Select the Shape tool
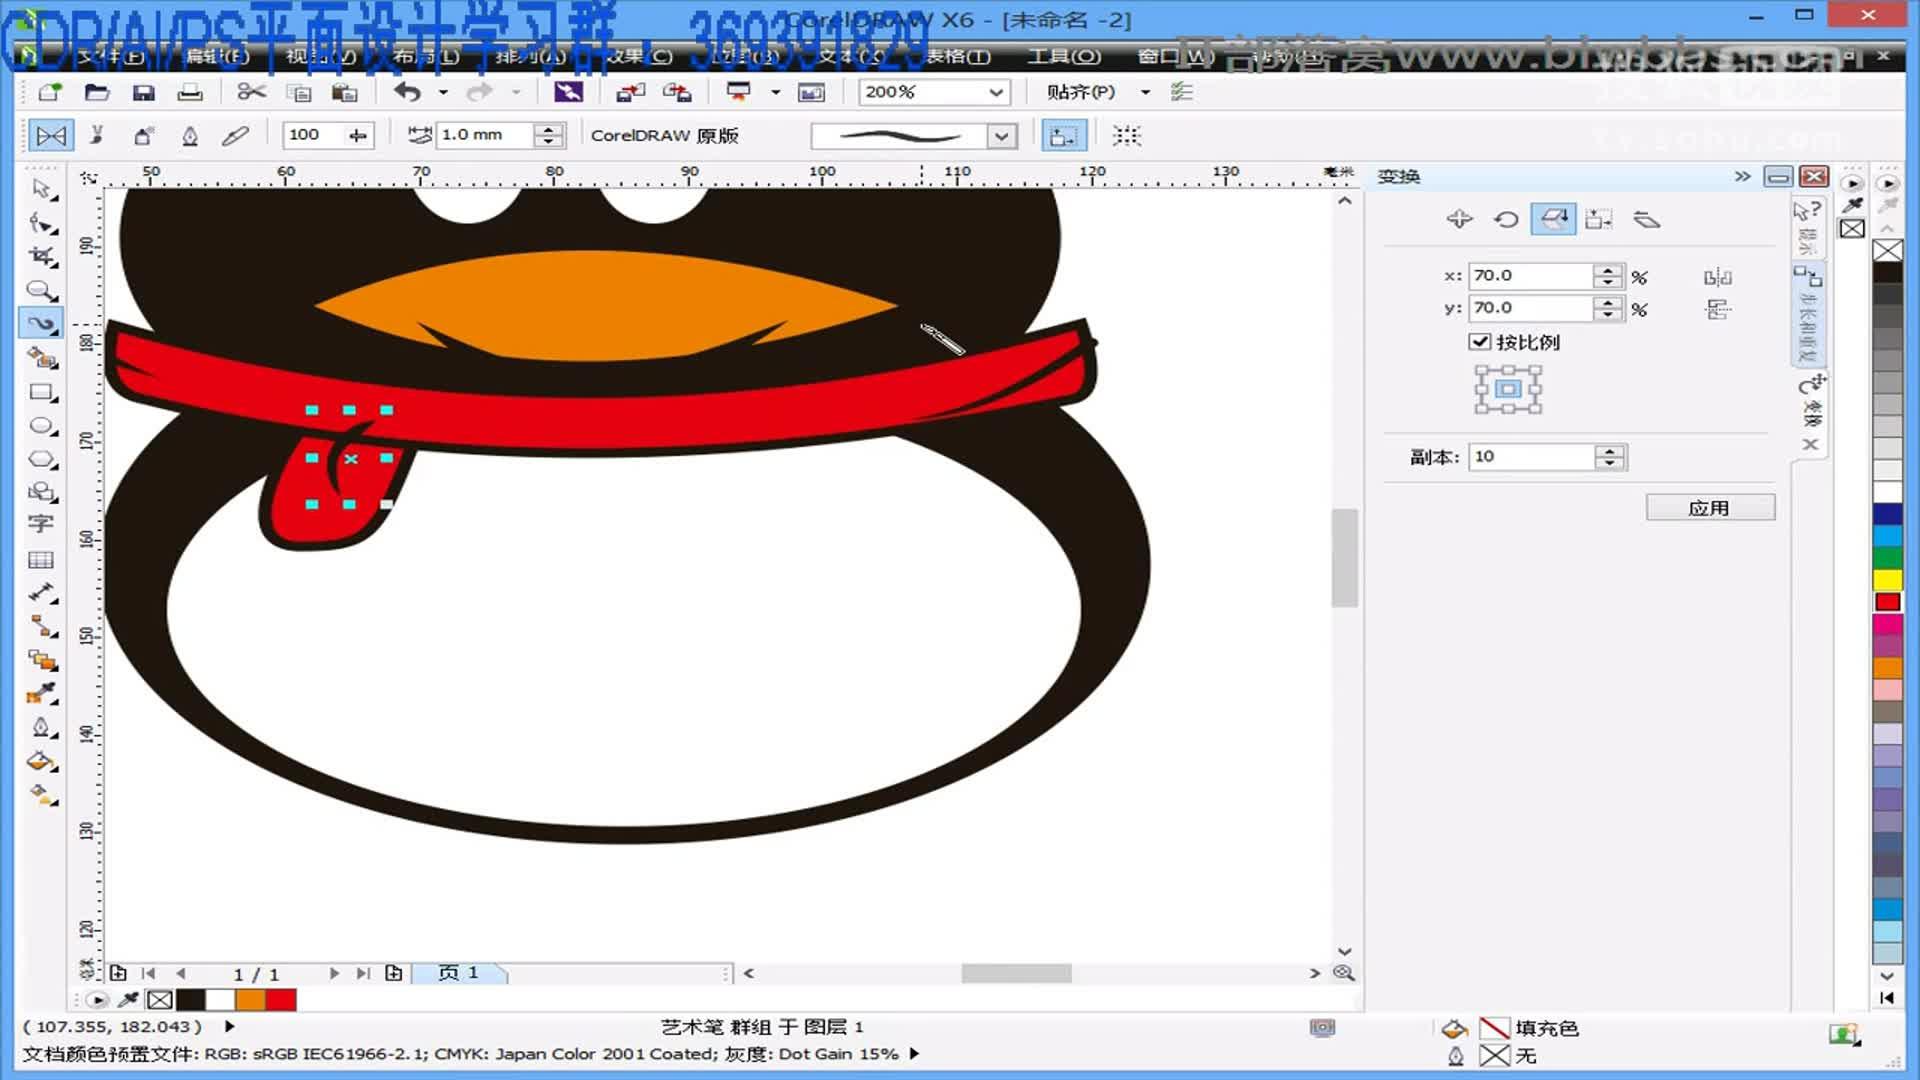The width and height of the screenshot is (1920, 1080). [x=41, y=222]
